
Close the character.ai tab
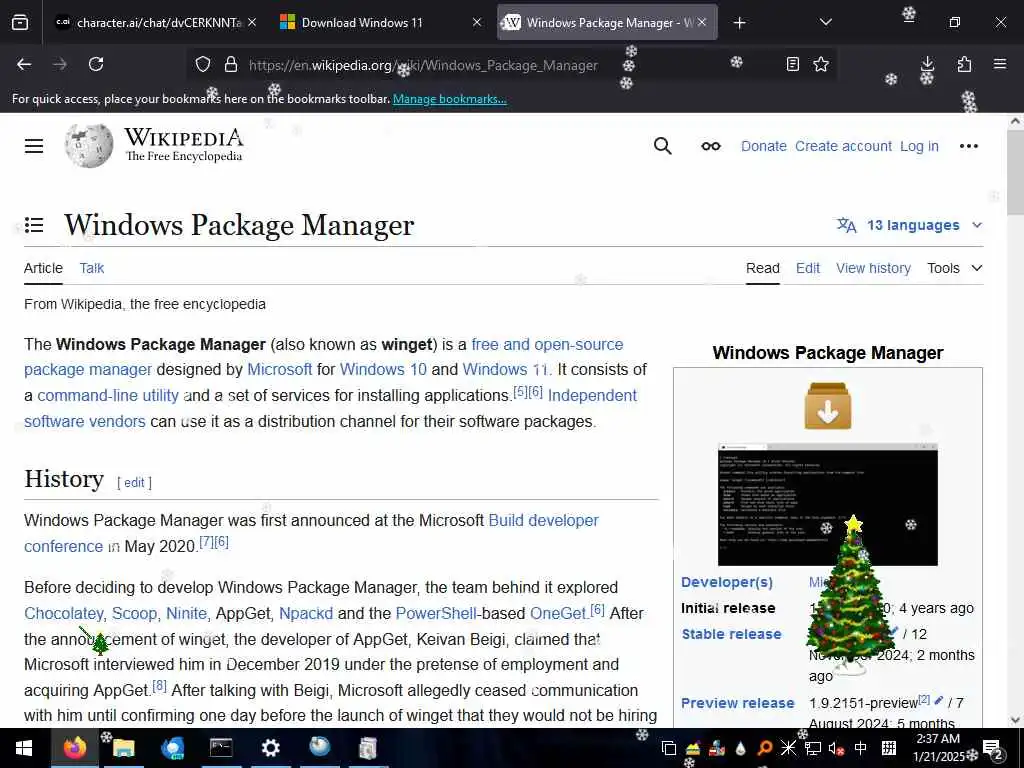pos(252,22)
